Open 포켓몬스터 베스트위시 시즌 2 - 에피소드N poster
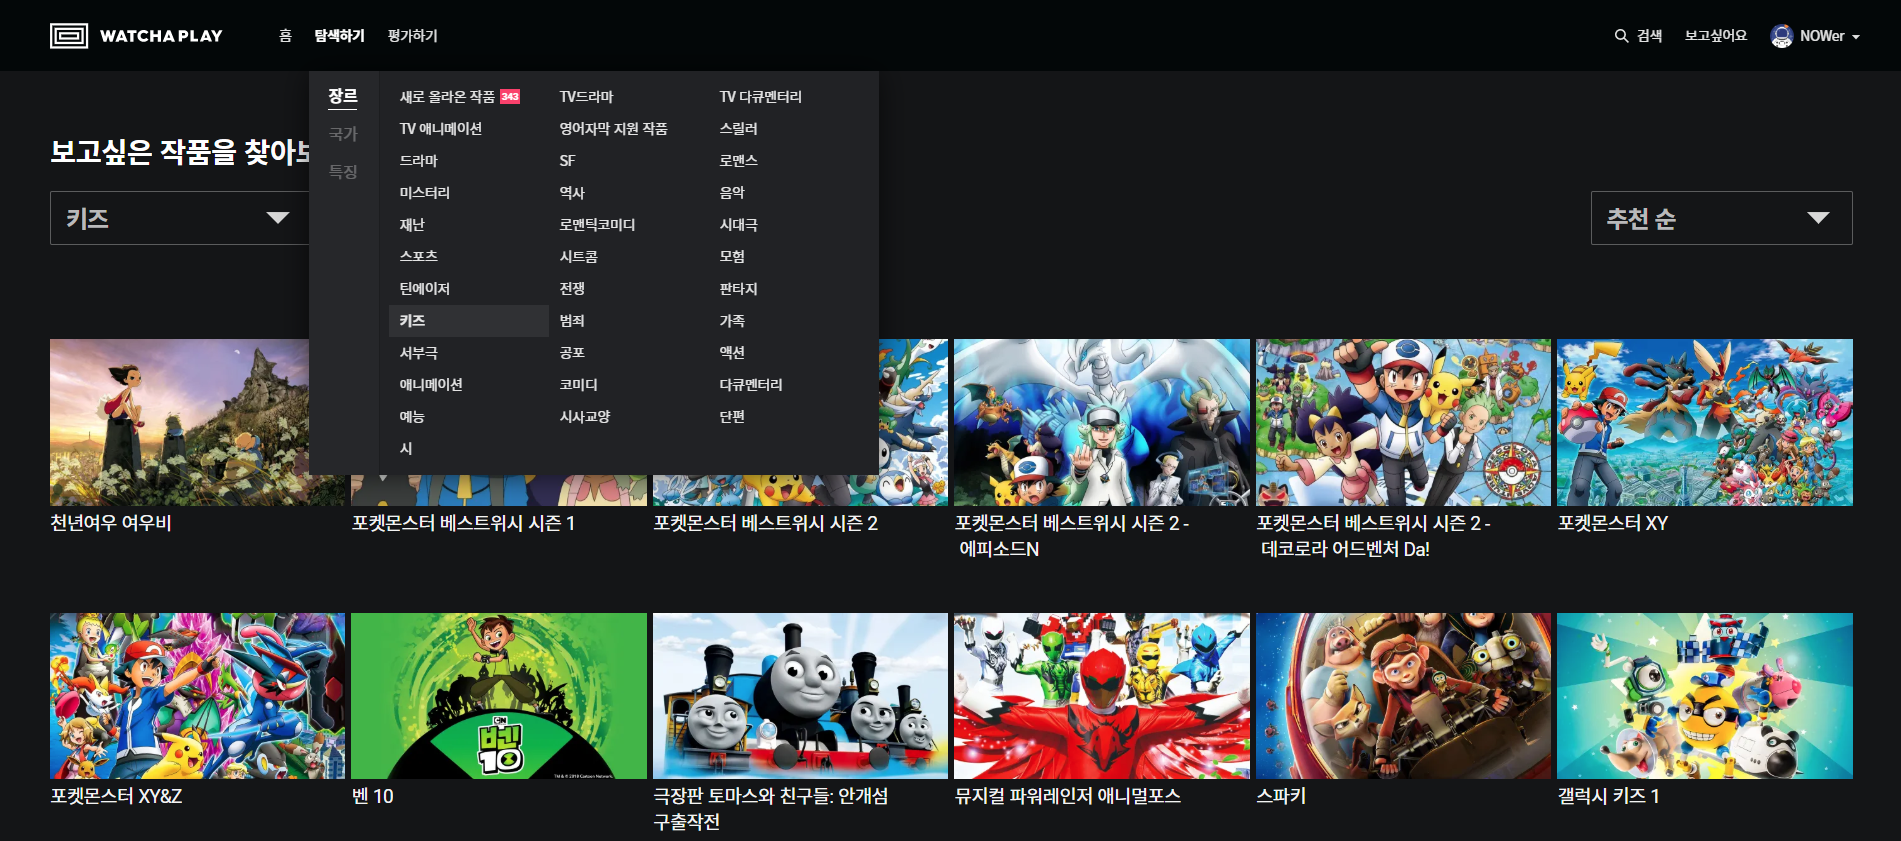 (1101, 422)
